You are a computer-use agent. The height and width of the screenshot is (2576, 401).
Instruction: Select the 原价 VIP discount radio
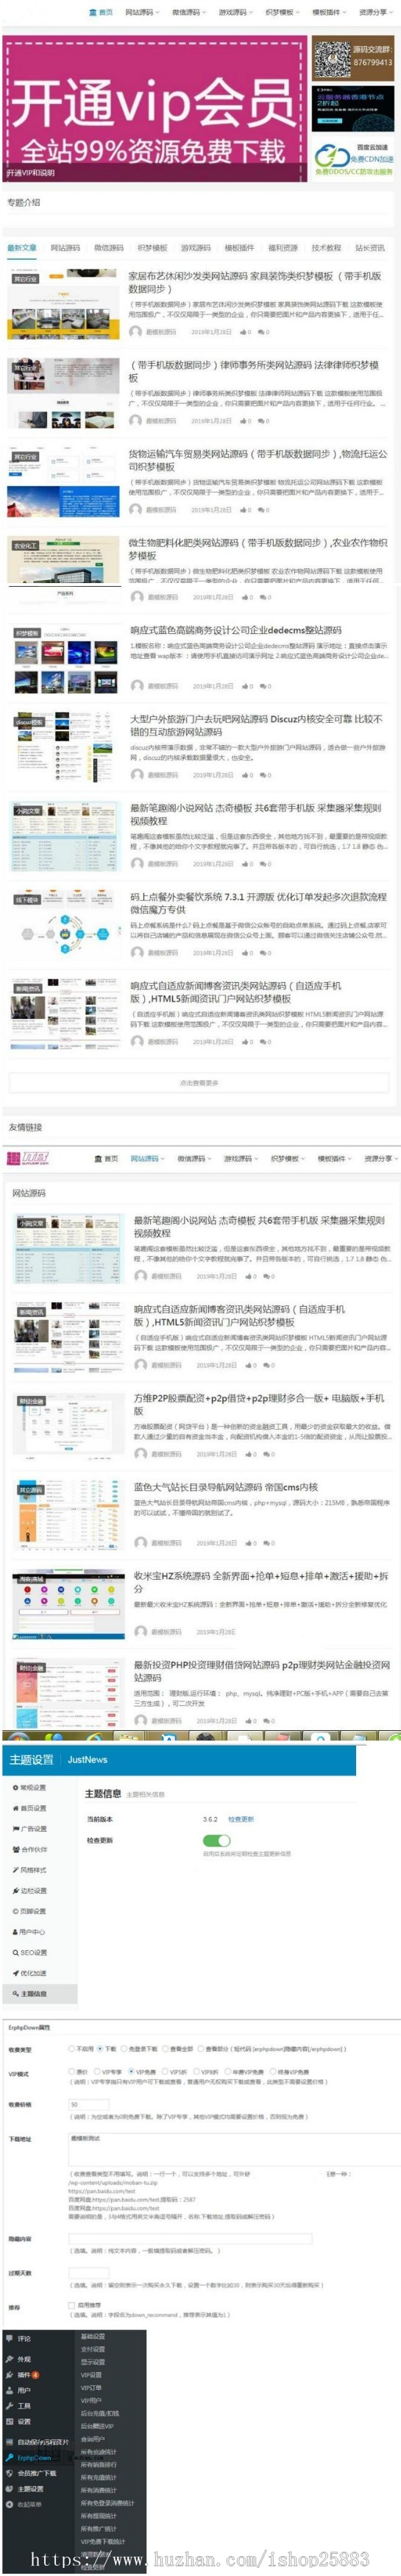72,2072
